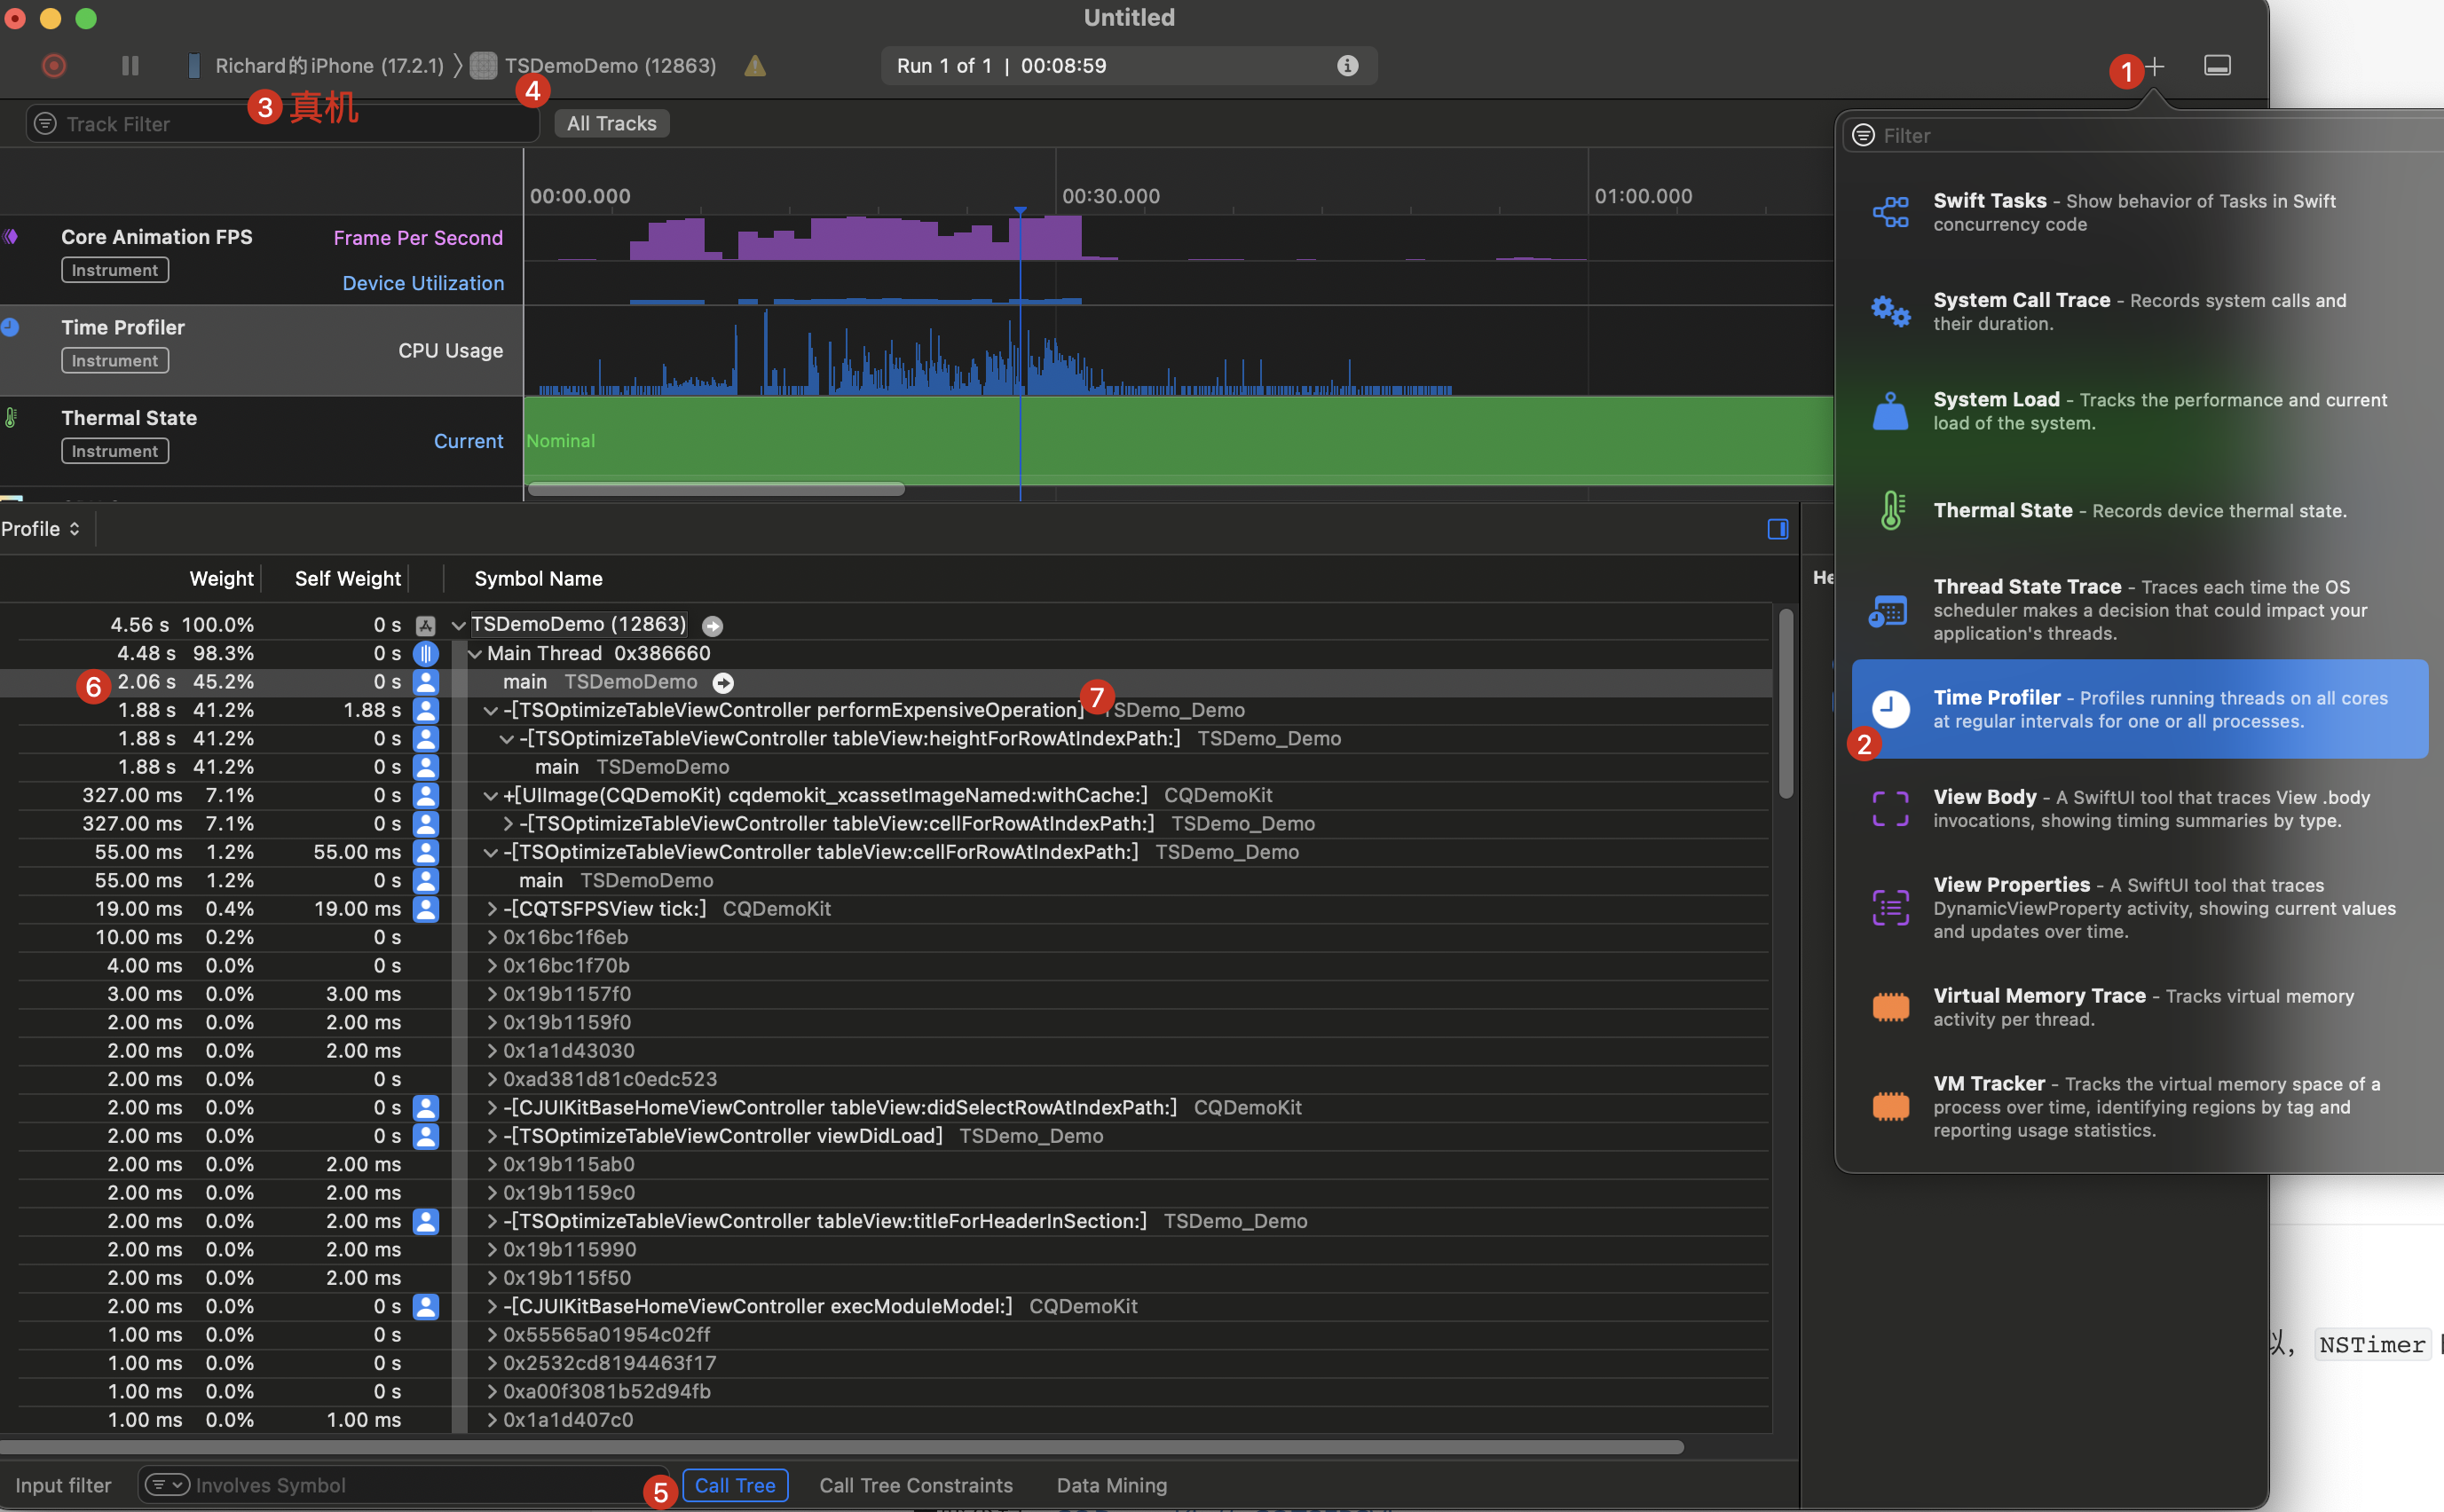Select the Swift Tasks library entry

coord(2139,212)
